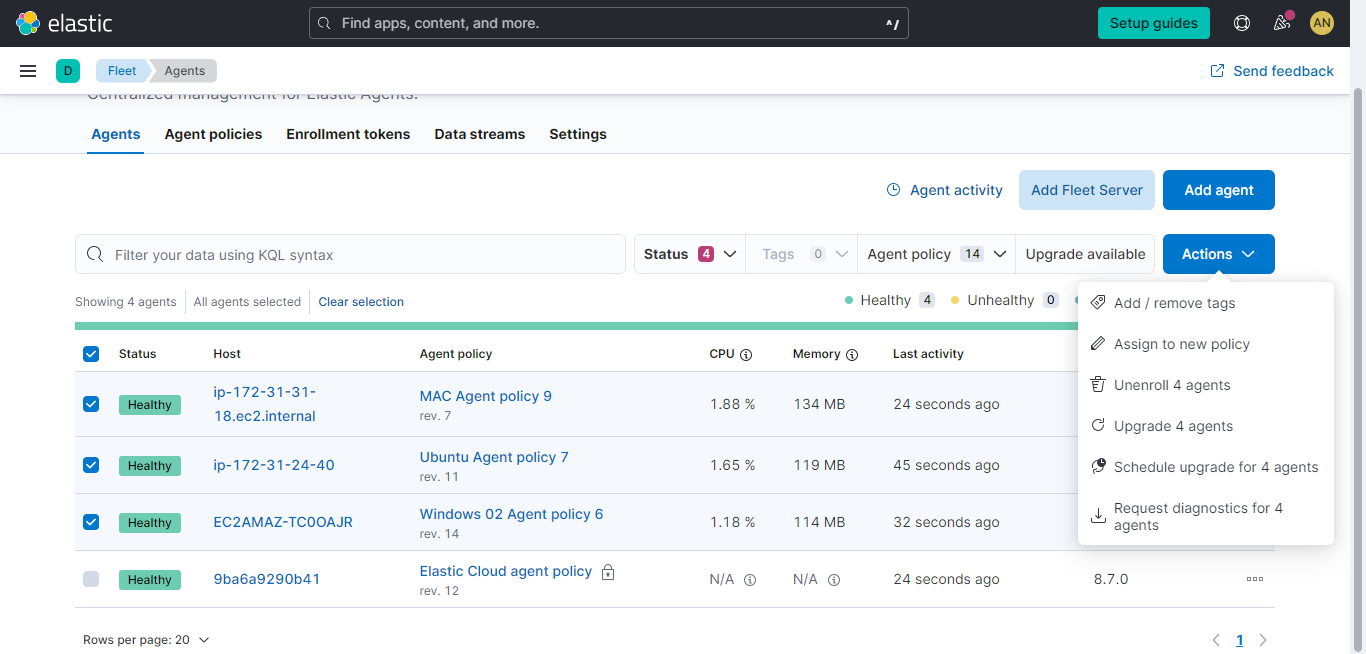The width and height of the screenshot is (1366, 654).
Task: Click the disabled checkbox for 9ba6a9290b41
Action: coord(91,579)
